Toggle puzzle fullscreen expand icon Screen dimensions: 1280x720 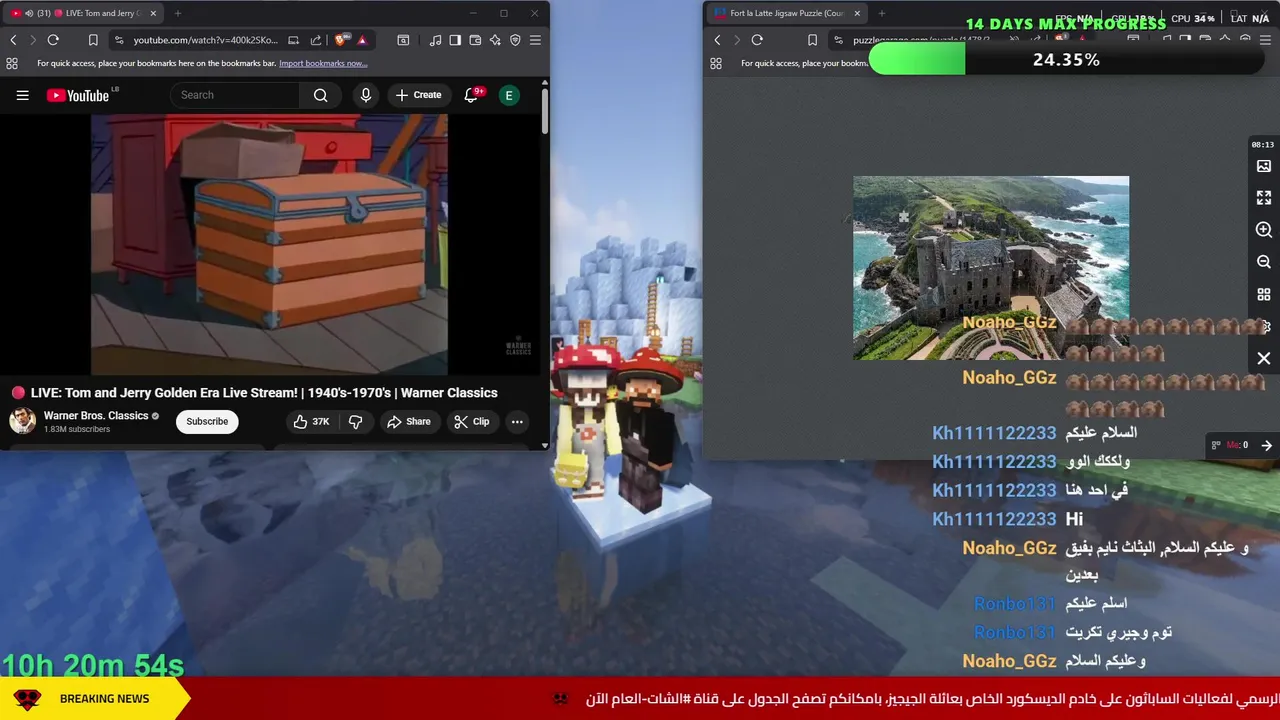coord(1264,198)
